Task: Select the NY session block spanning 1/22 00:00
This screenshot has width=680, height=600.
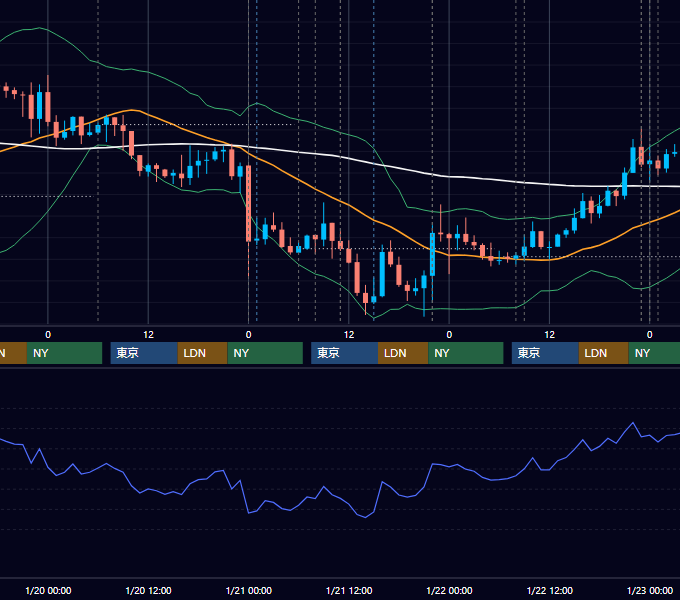Action: pyautogui.click(x=466, y=353)
